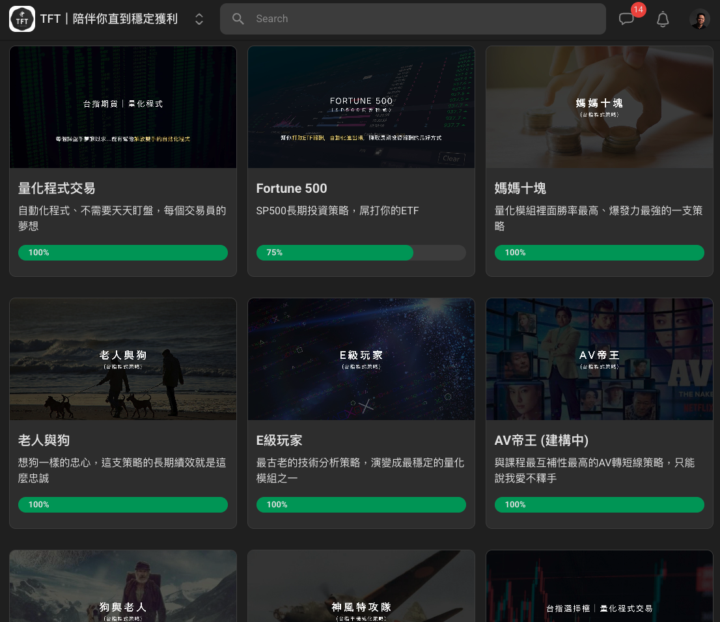720x622 pixels.
Task: Click the 75% progress bar on Fortune 500
Action: pyautogui.click(x=361, y=252)
